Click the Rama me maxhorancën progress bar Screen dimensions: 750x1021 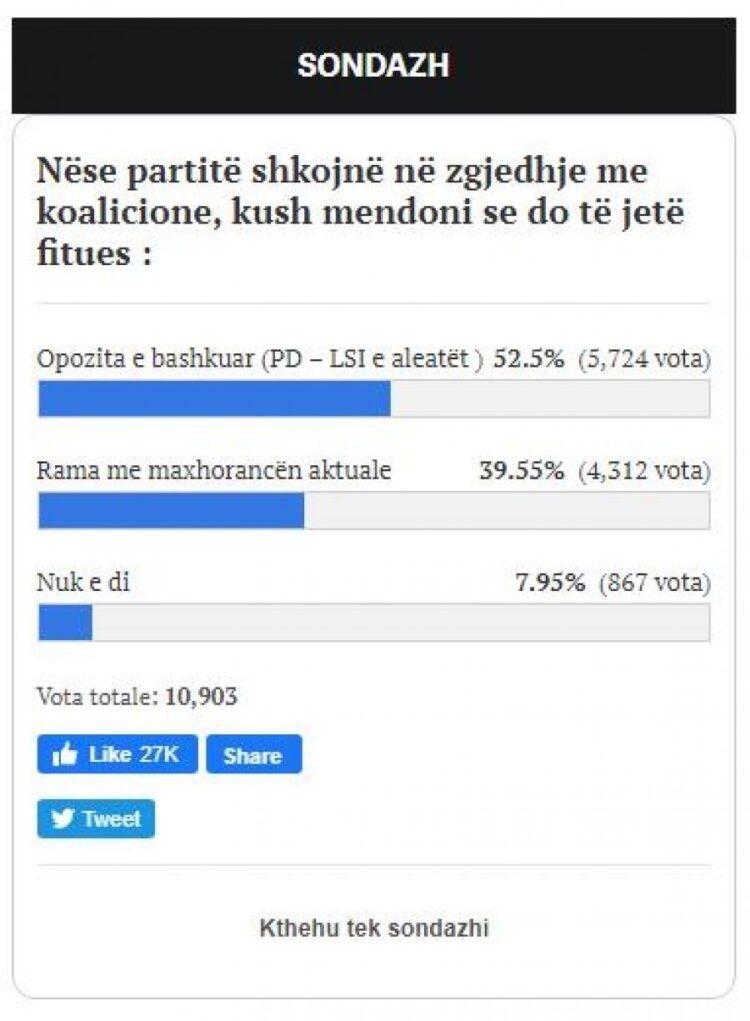(374, 510)
